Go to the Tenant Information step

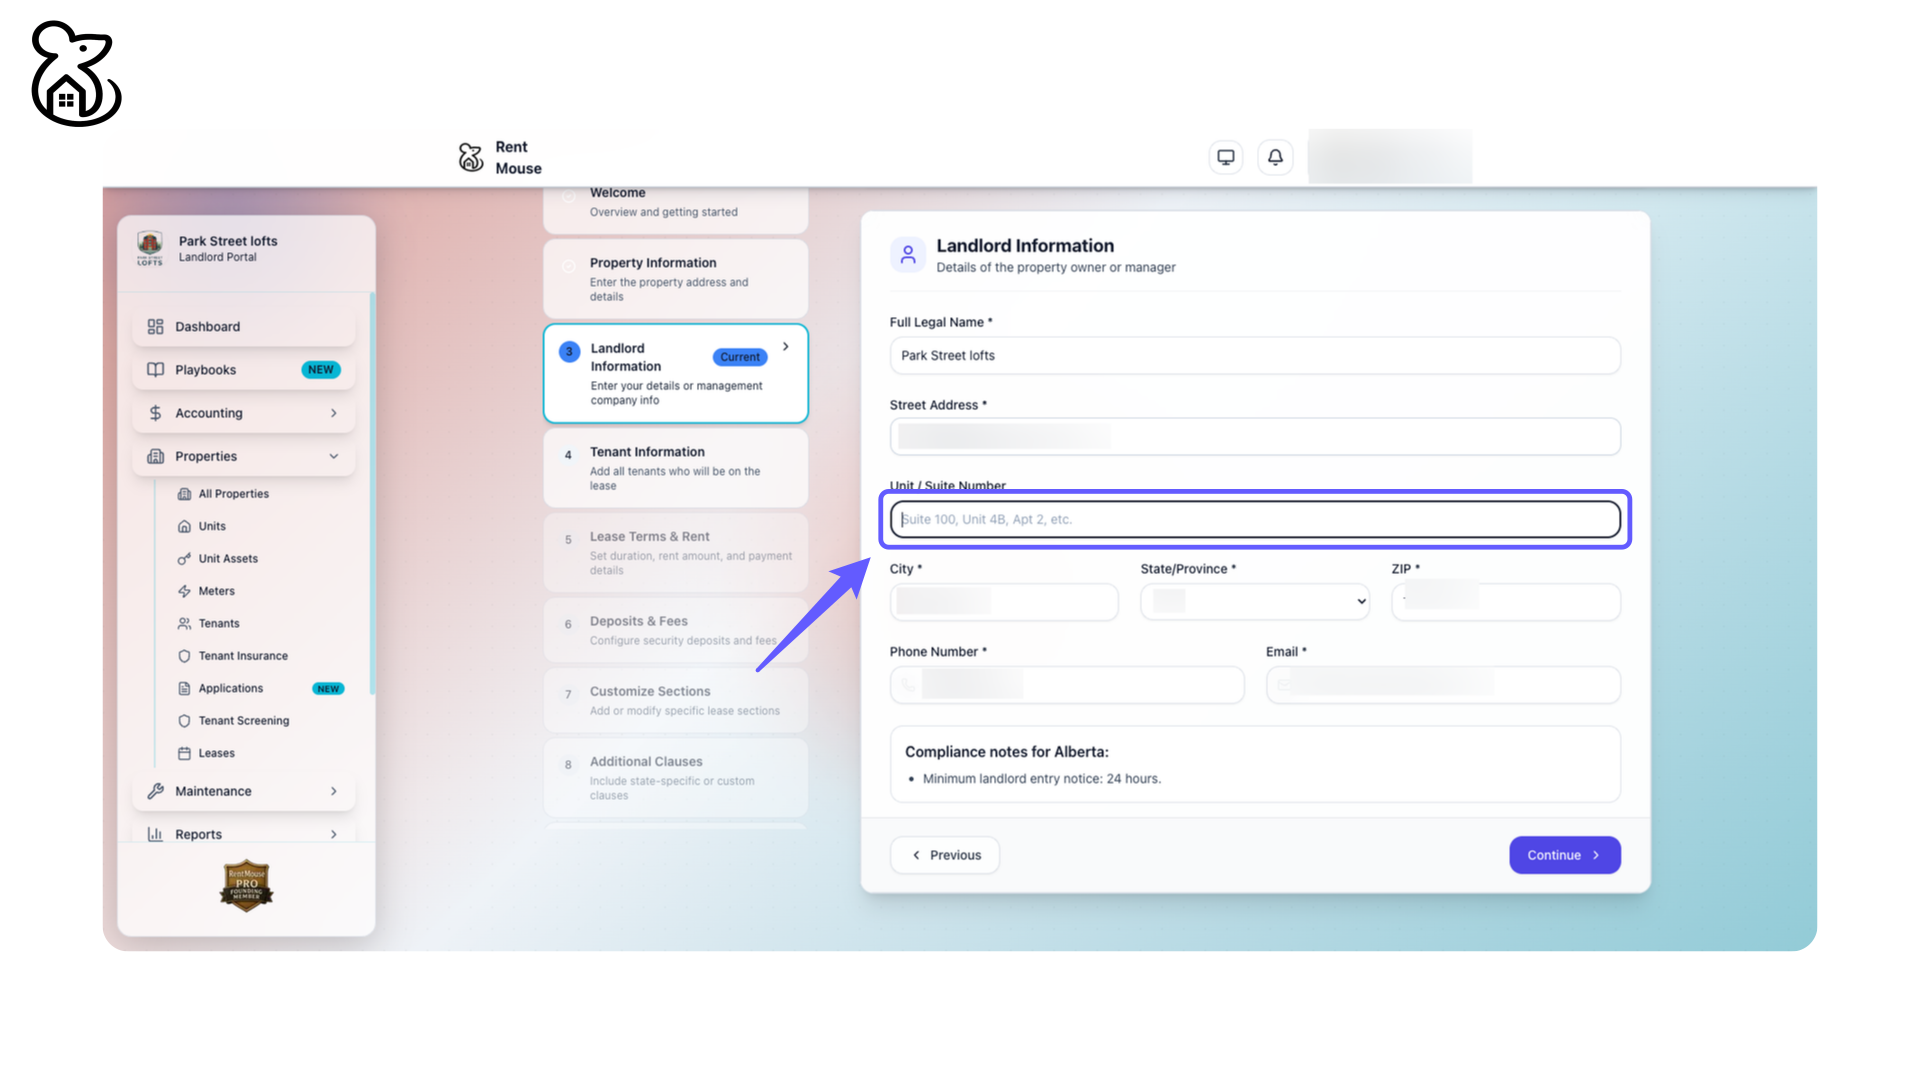(675, 468)
